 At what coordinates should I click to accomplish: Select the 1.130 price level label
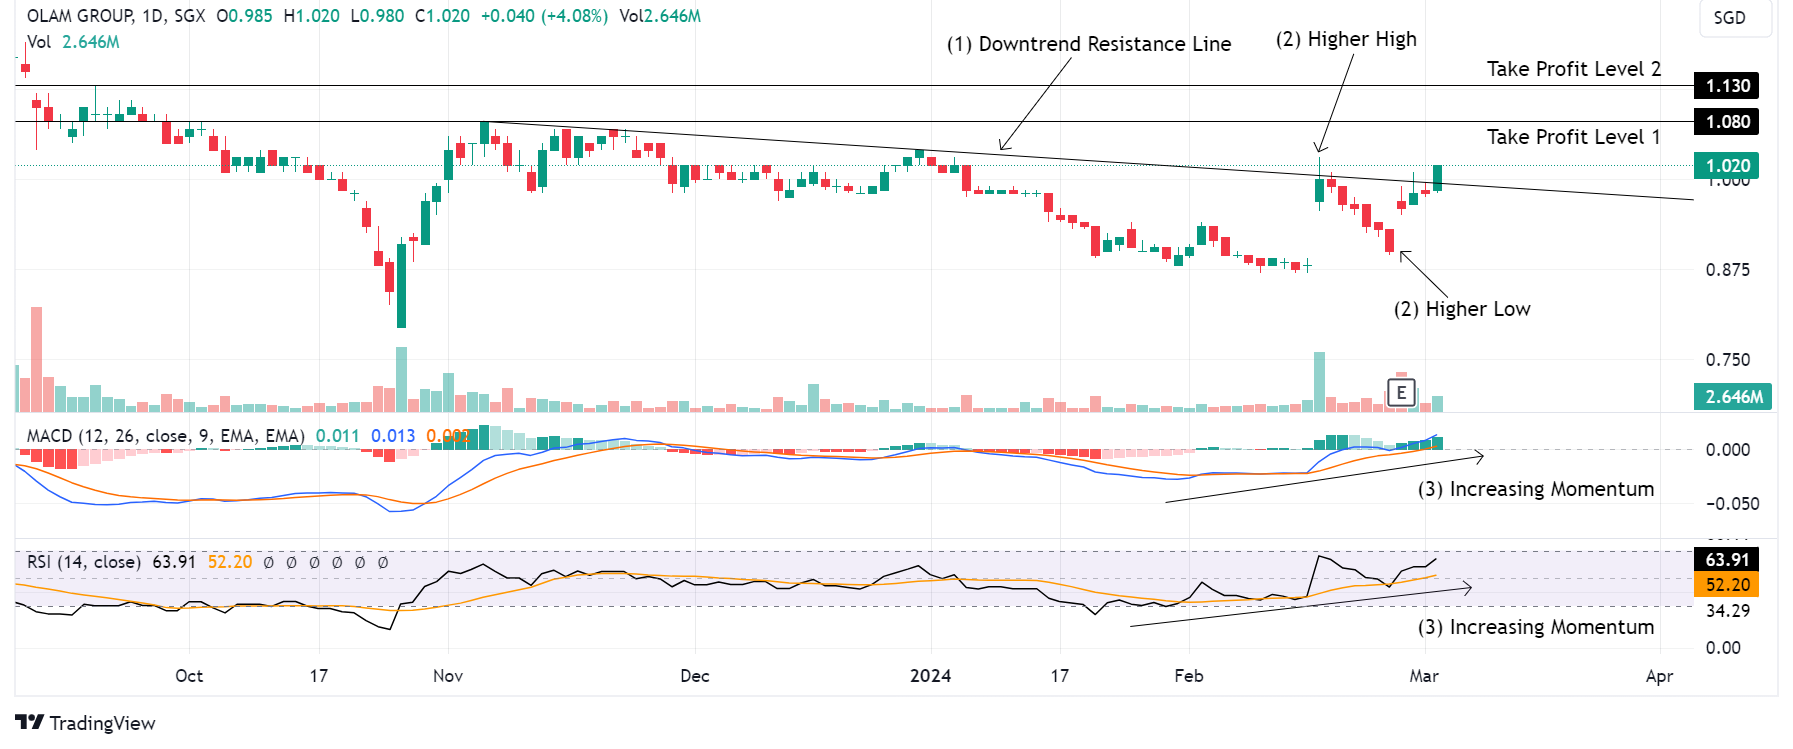tap(1727, 86)
